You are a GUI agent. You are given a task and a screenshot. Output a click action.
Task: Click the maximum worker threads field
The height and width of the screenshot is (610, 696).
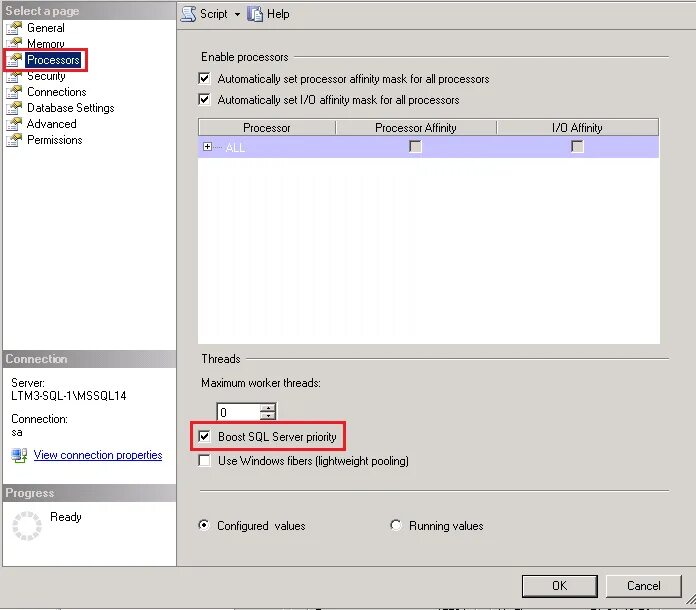(x=238, y=412)
